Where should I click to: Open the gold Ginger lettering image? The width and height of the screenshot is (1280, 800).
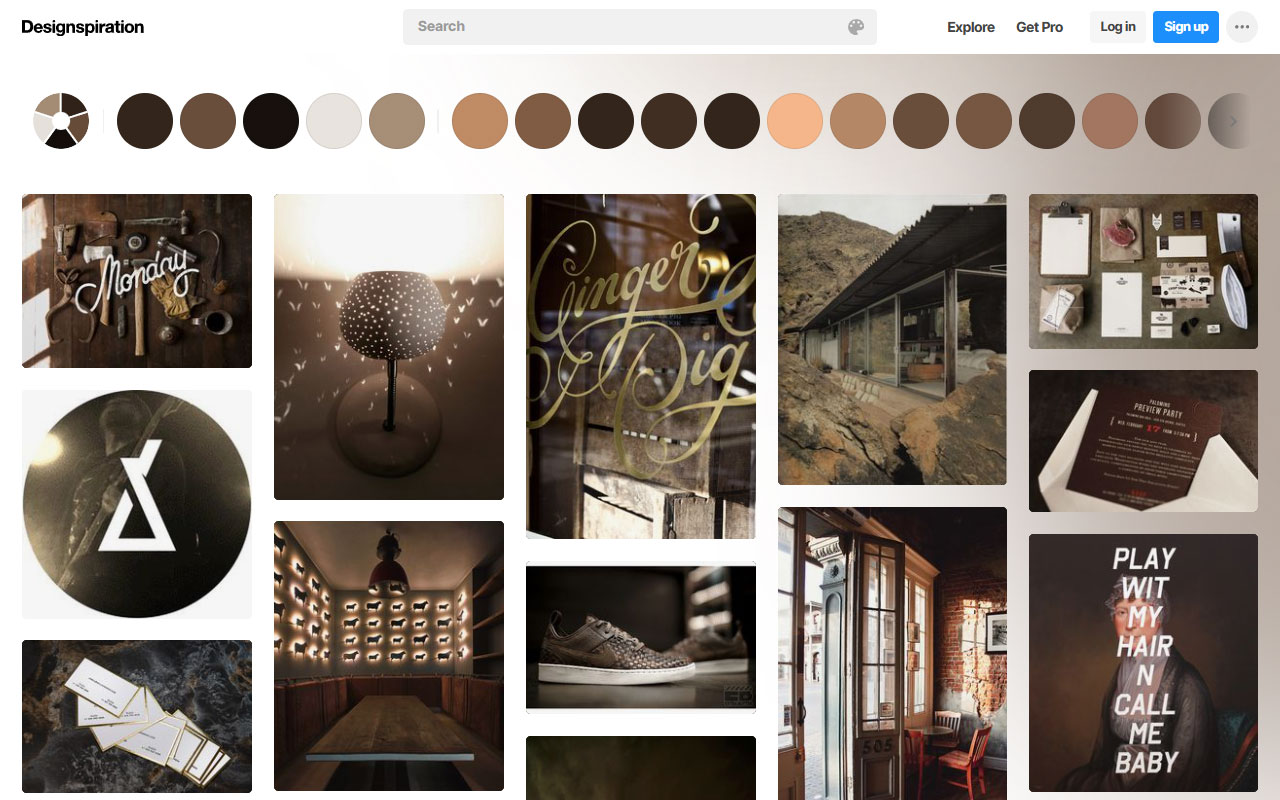[x=641, y=366]
